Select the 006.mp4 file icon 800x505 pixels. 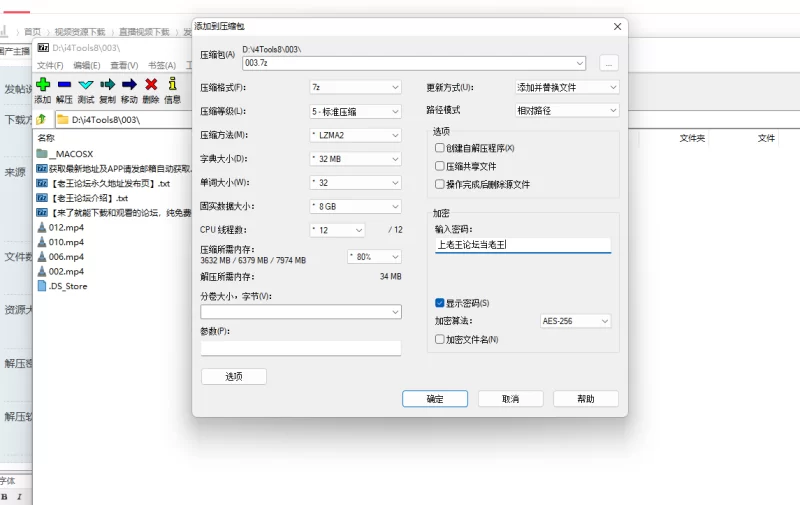tap(42, 257)
